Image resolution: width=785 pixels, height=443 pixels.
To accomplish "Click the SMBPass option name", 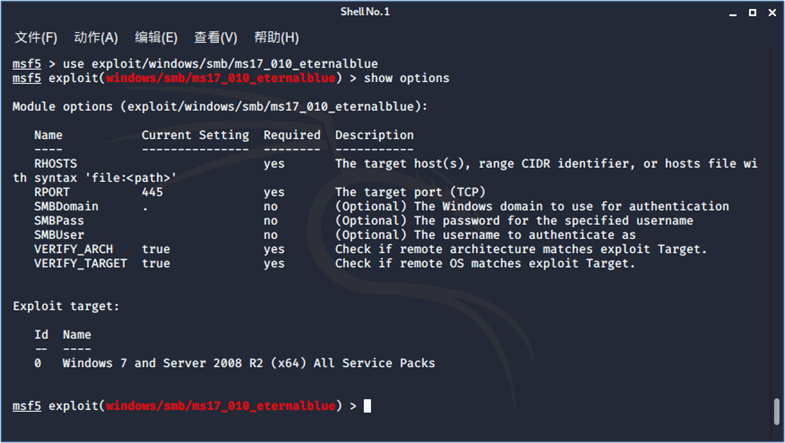I will point(59,220).
